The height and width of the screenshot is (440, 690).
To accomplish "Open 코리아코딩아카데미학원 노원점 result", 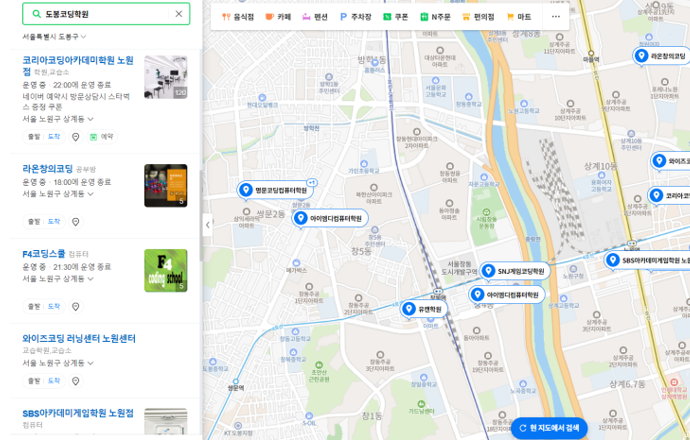I will click(78, 65).
